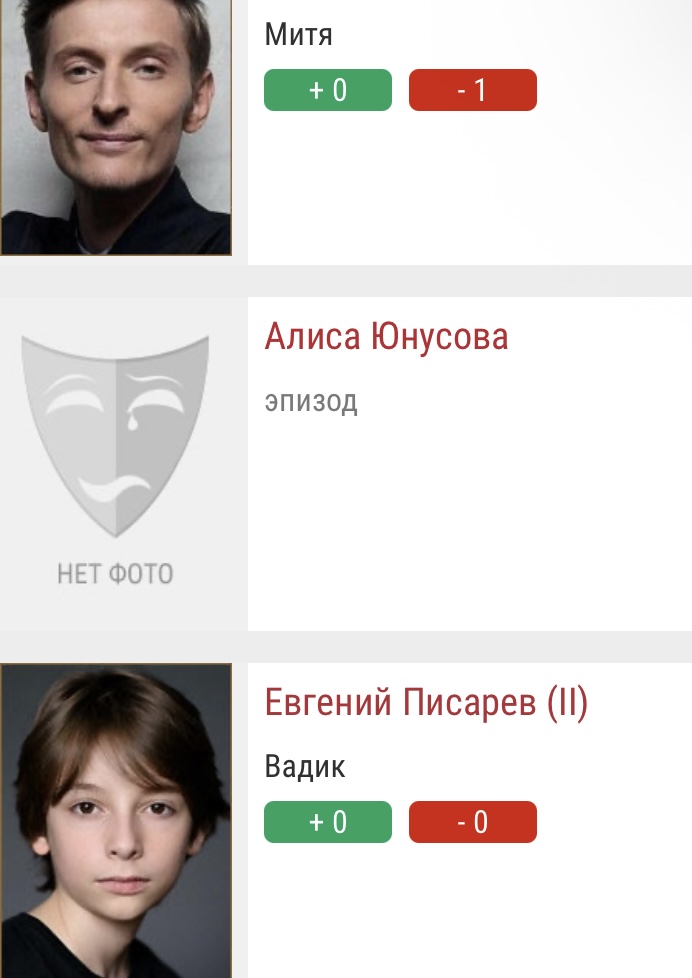This screenshot has width=692, height=978.
Task: Click the theater mask placeholder icon
Action: click(115, 436)
